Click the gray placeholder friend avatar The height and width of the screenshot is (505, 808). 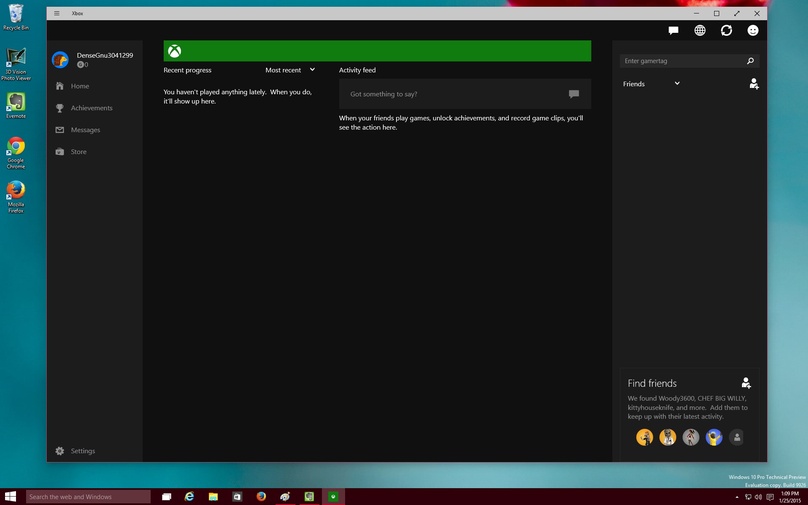[737, 437]
